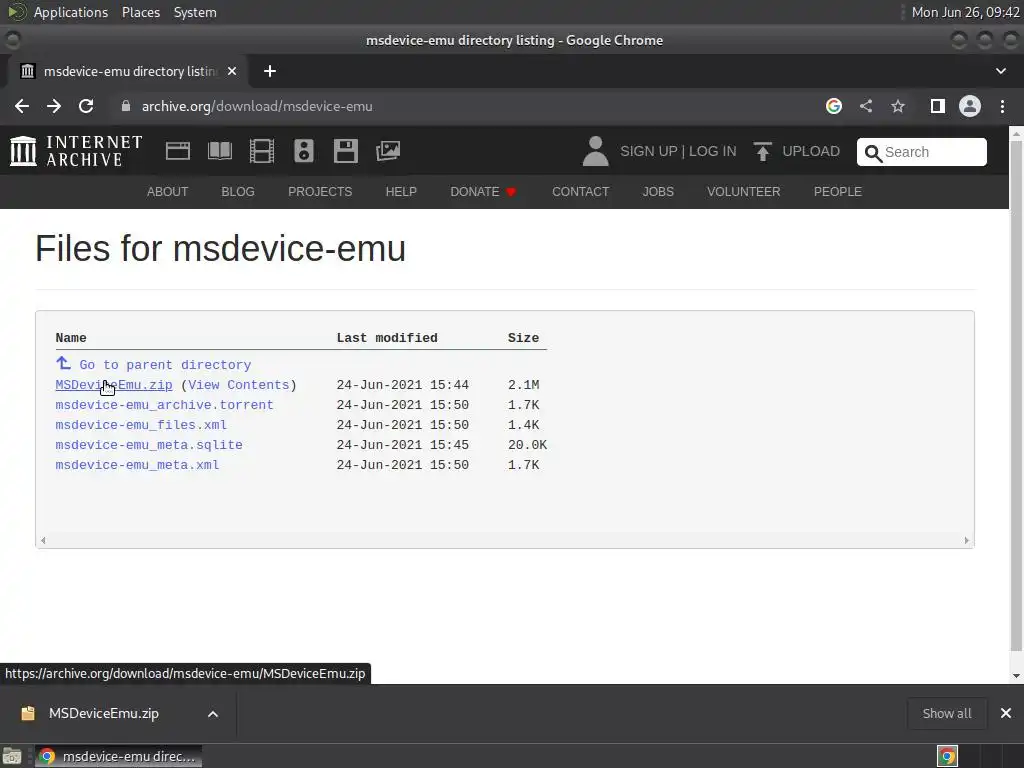Image resolution: width=1024 pixels, height=768 pixels.
Task: Click View Contents link
Action: (x=238, y=385)
